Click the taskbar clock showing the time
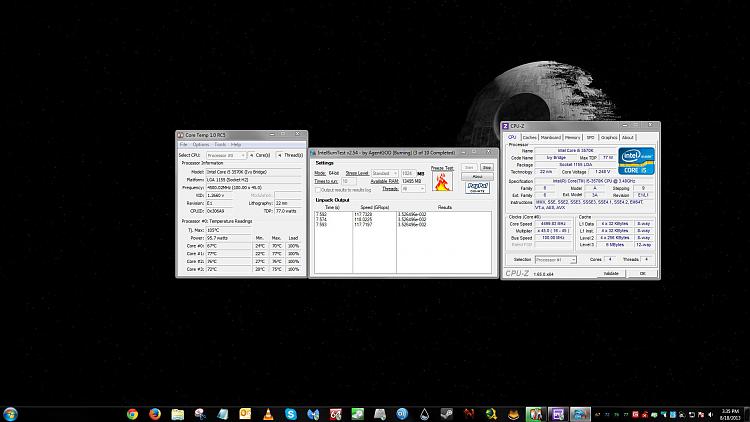Screen dimensions: 750x422 pos(730,414)
